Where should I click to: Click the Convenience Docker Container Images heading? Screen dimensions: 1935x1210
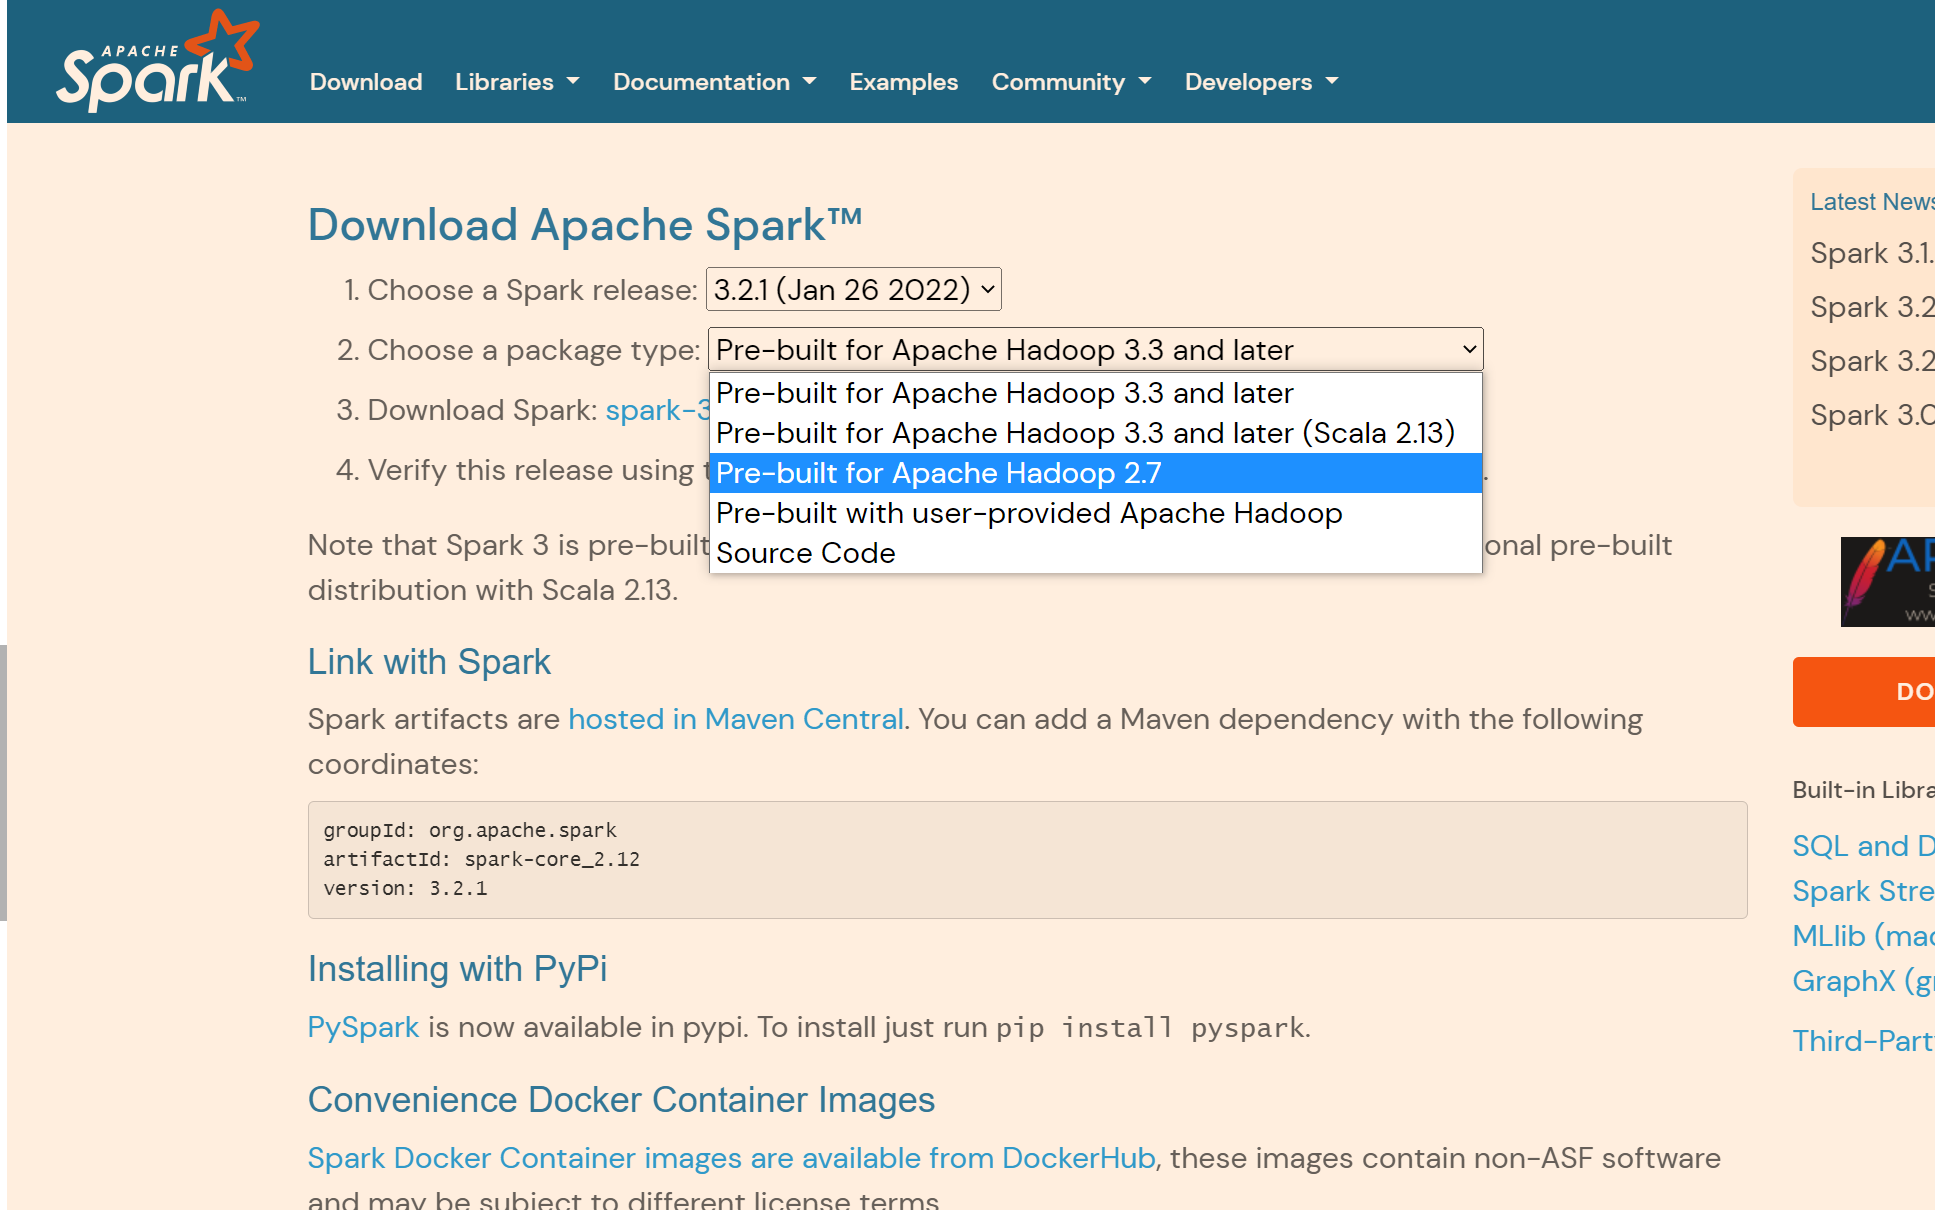coord(621,1100)
